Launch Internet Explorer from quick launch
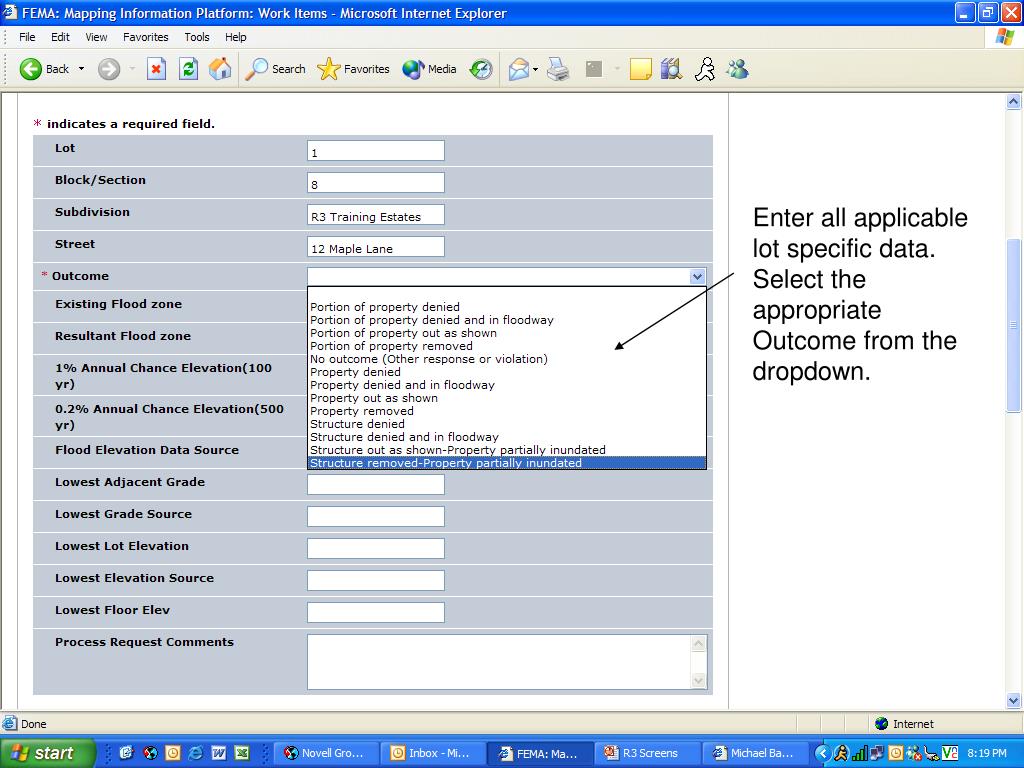 [195, 753]
